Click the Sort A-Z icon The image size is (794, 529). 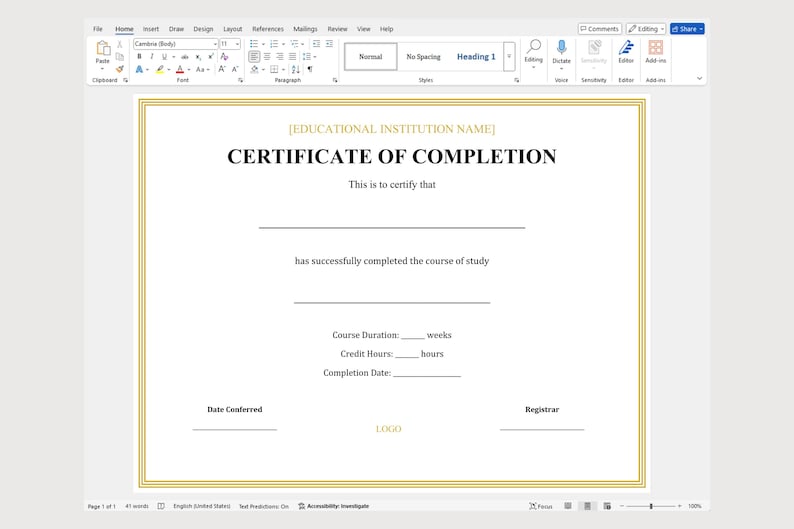coord(296,69)
